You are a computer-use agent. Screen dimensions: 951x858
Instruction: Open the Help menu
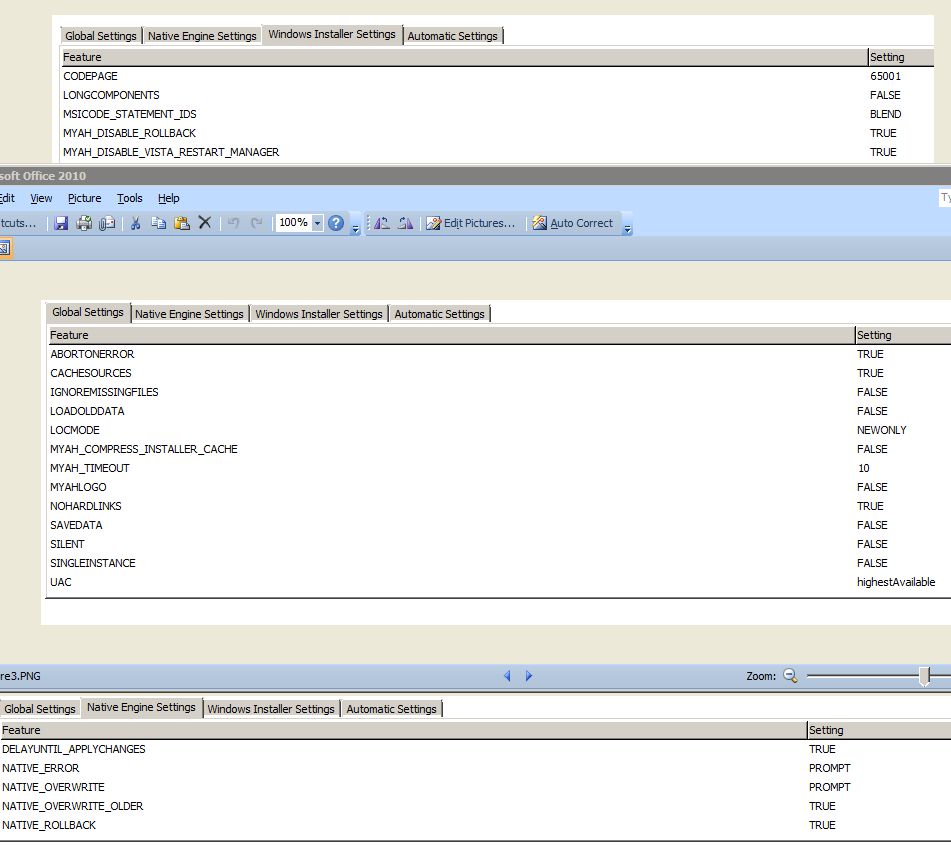tap(169, 198)
